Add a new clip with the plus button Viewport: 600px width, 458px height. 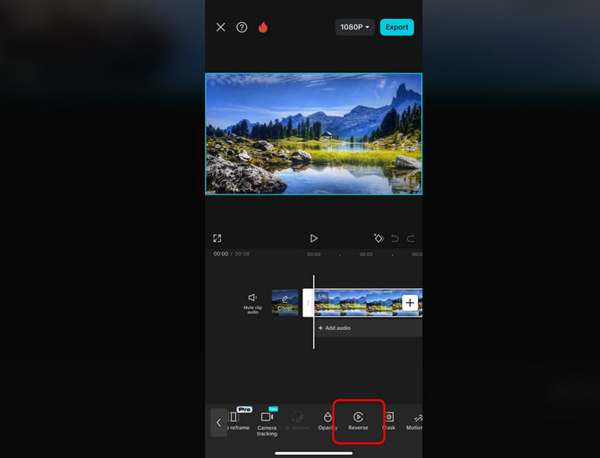410,303
